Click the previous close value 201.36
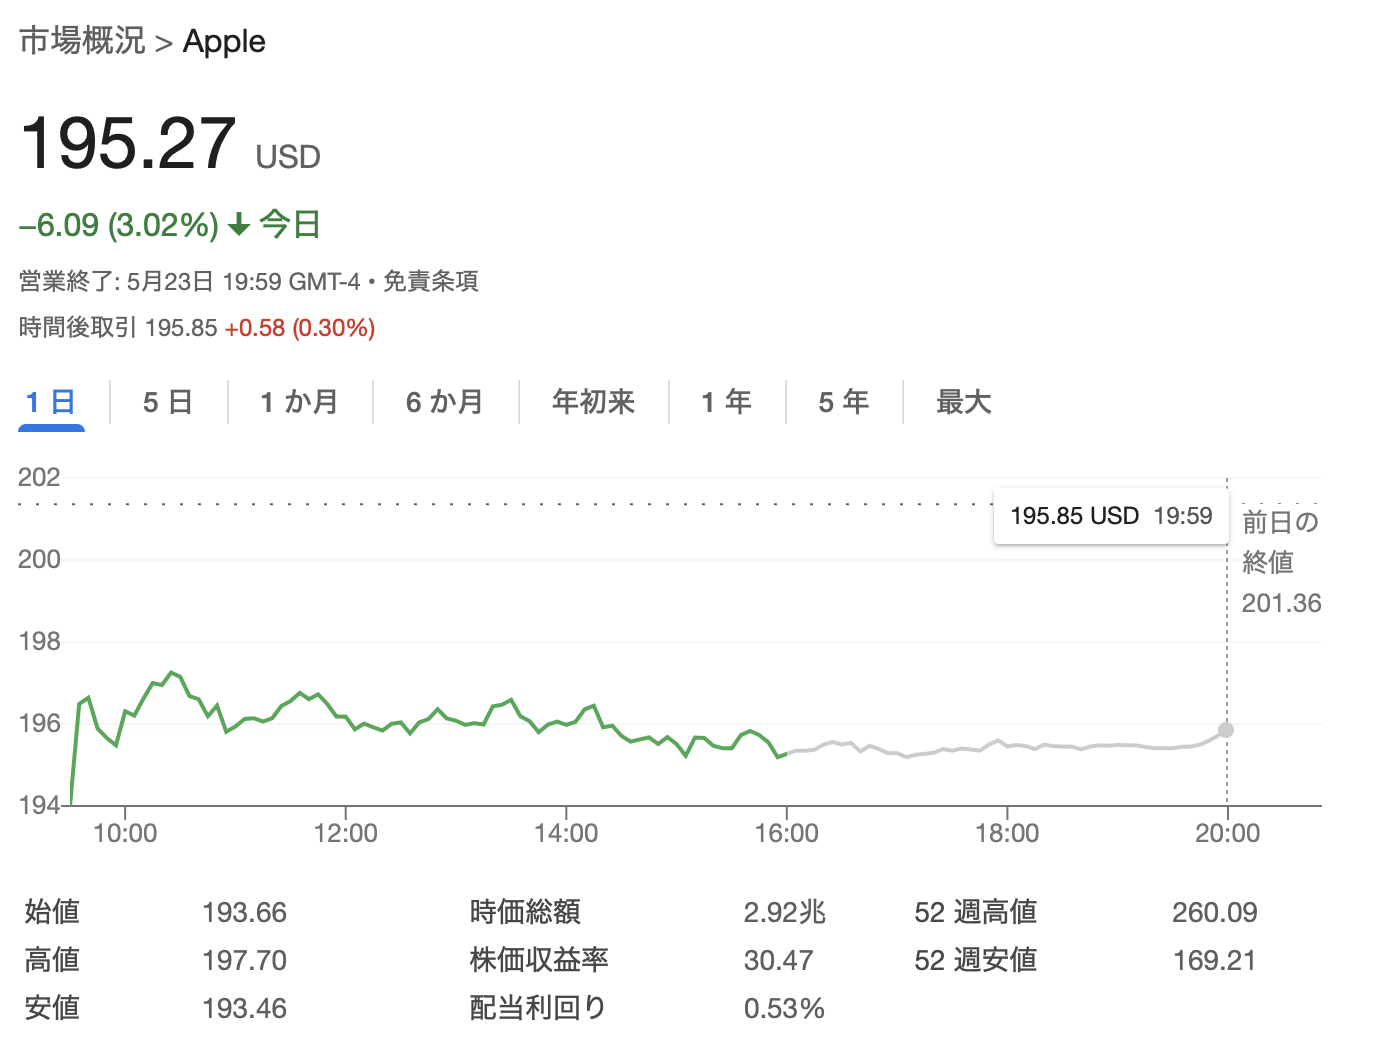The width and height of the screenshot is (1376, 1062). click(x=1281, y=603)
